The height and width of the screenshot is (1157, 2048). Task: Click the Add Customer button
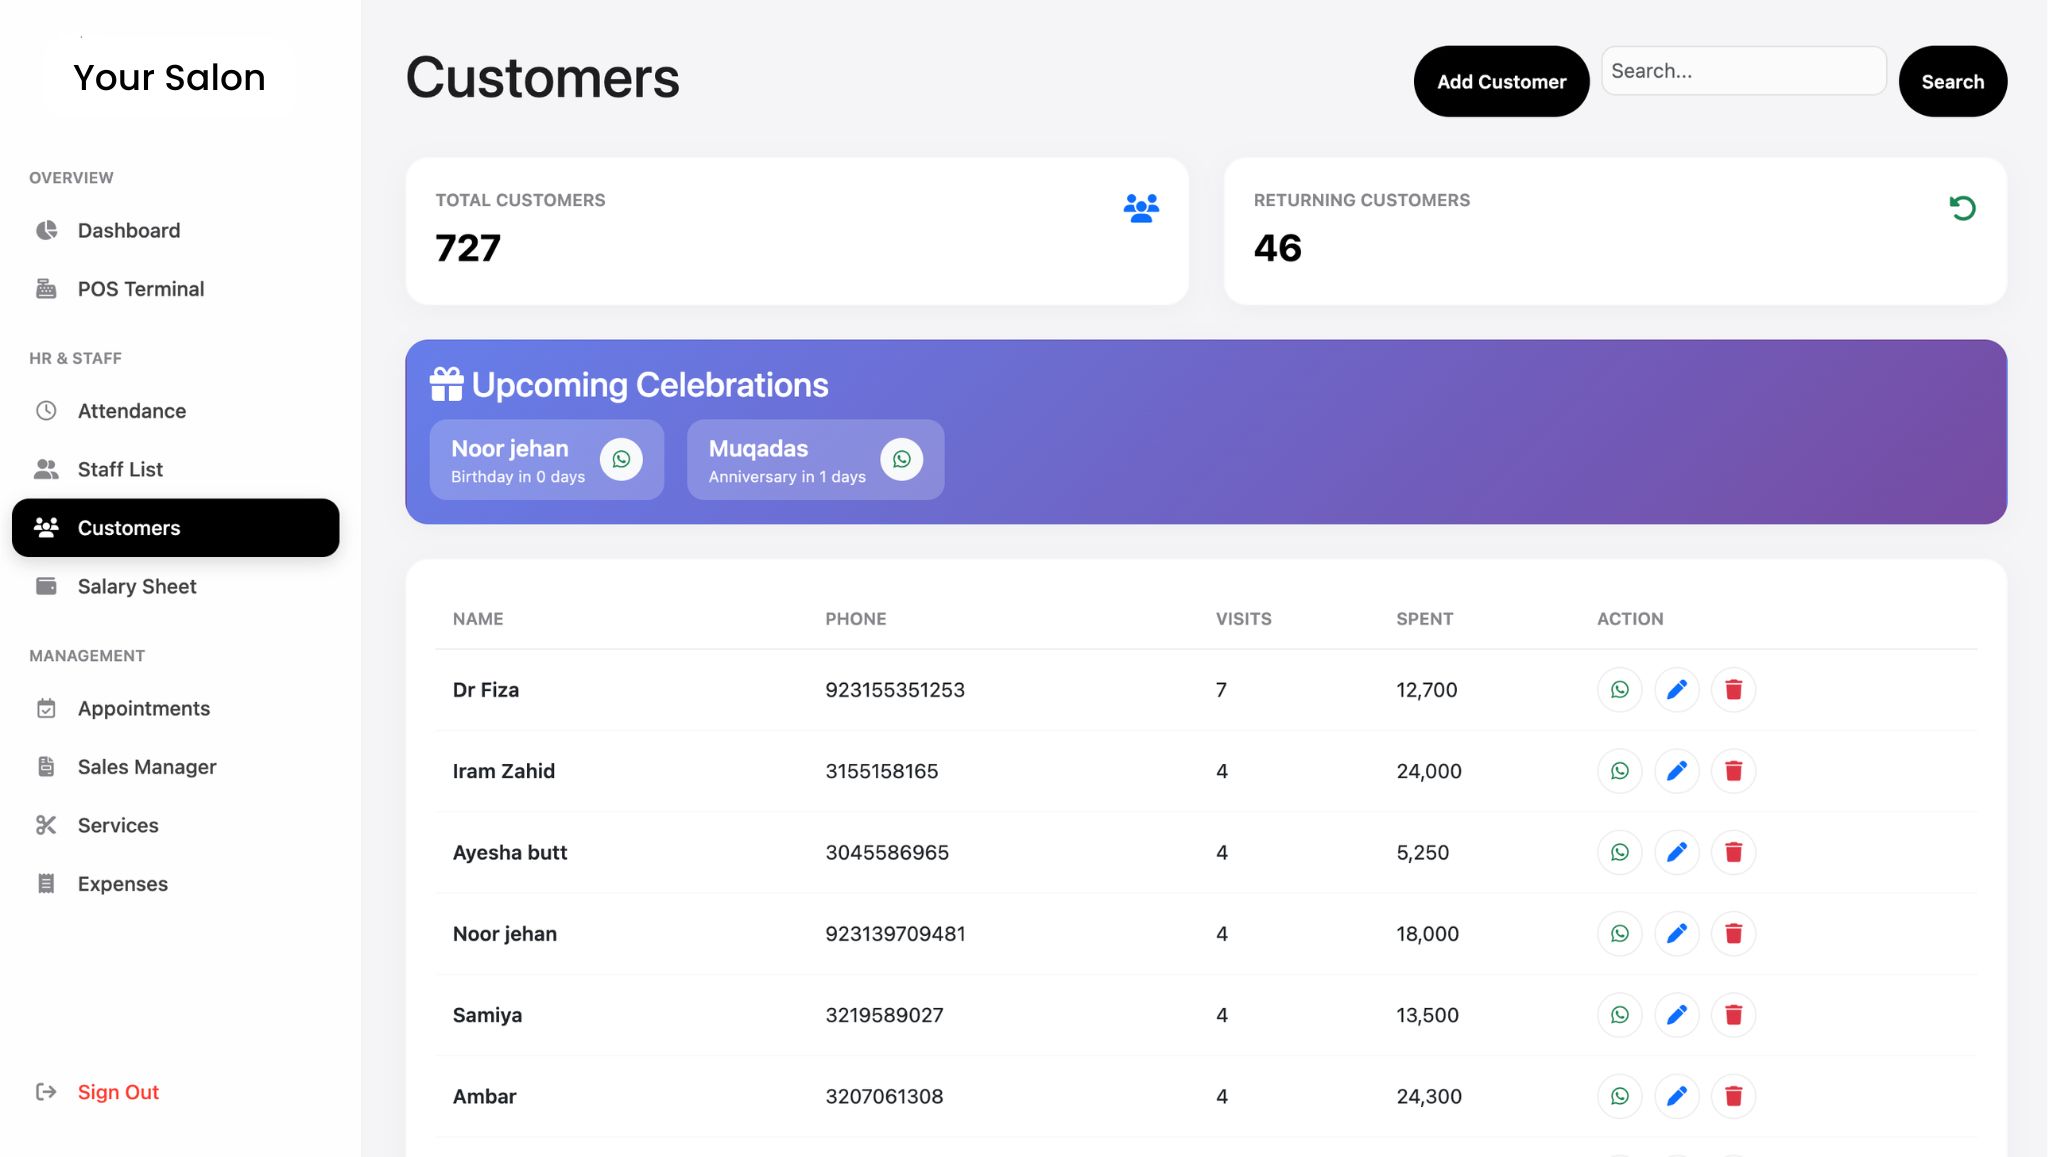[x=1501, y=81]
